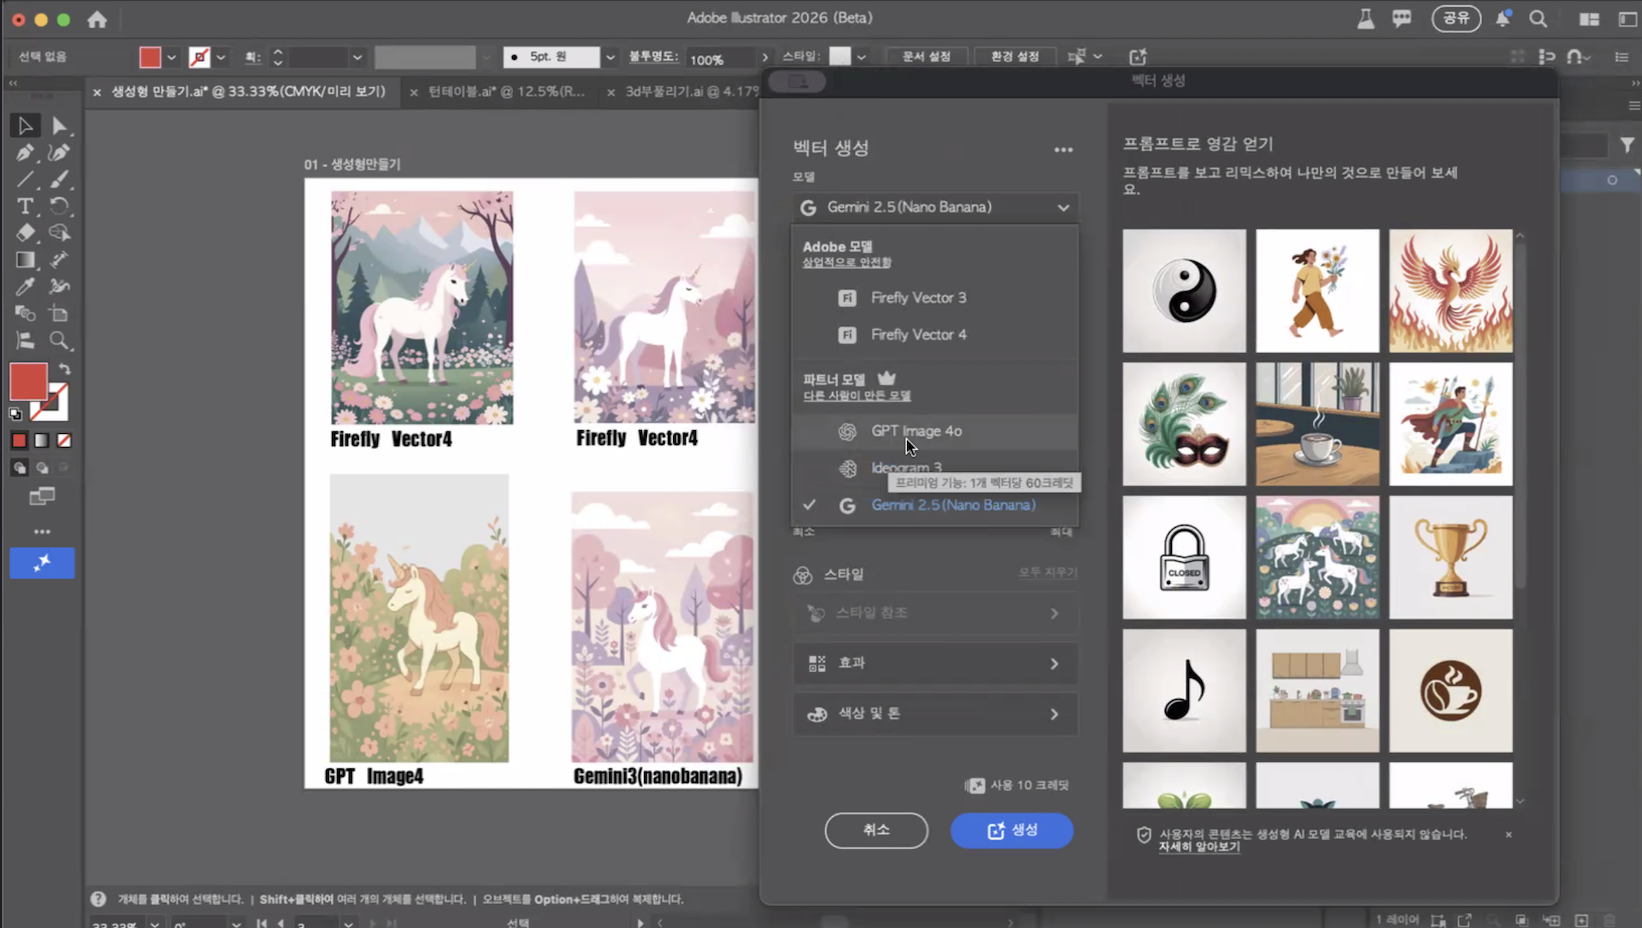This screenshot has width=1642, height=928.
Task: Open the model dropdown Gemini 2.5 (Nano Banana)
Action: pyautogui.click(x=936, y=207)
